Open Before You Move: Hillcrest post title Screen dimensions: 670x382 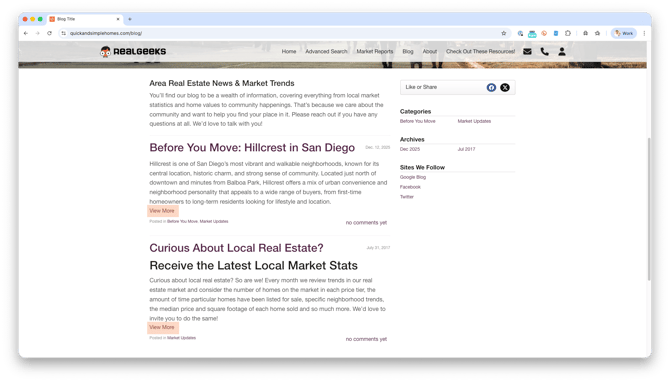252,148
